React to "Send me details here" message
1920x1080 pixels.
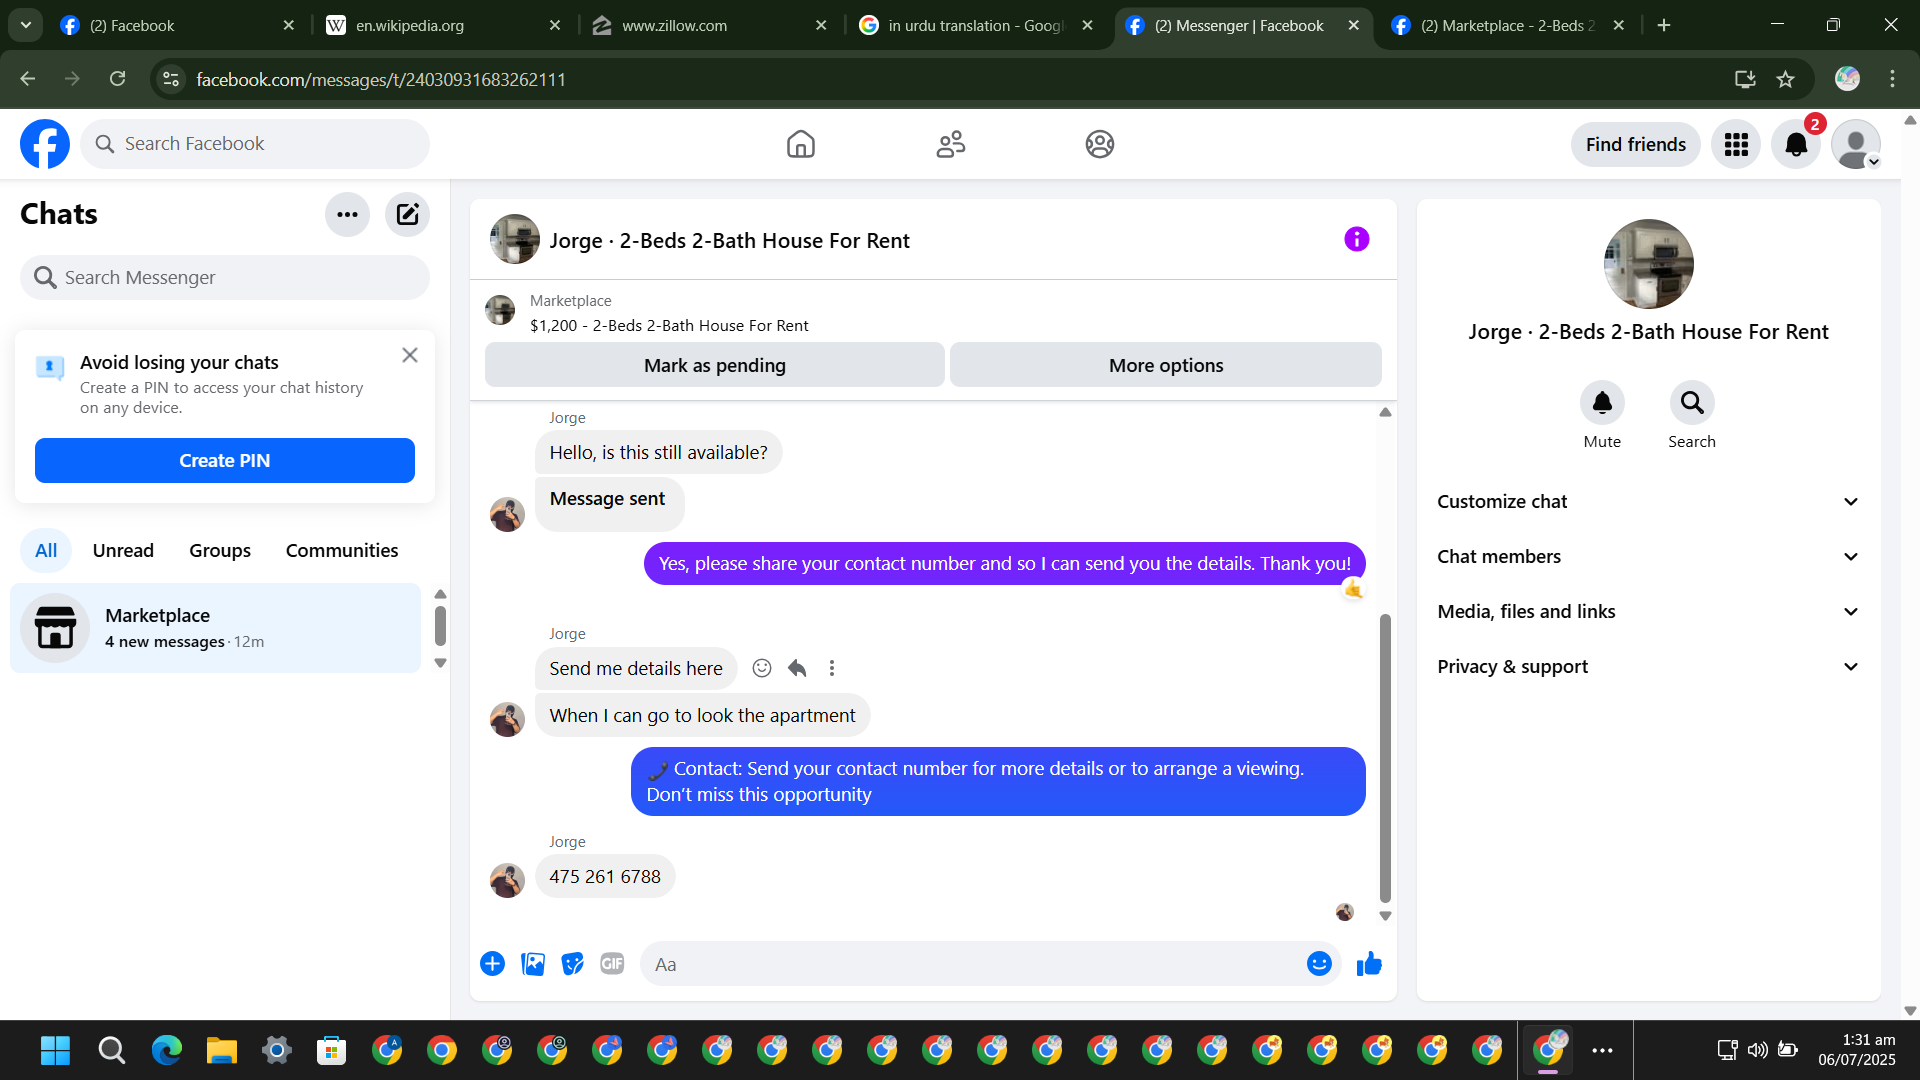762,668
